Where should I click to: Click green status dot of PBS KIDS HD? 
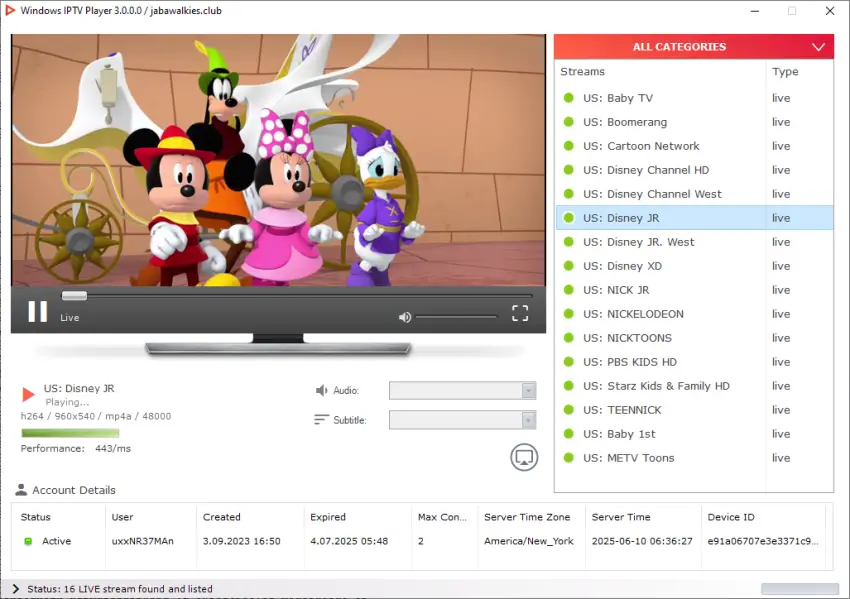coord(569,362)
